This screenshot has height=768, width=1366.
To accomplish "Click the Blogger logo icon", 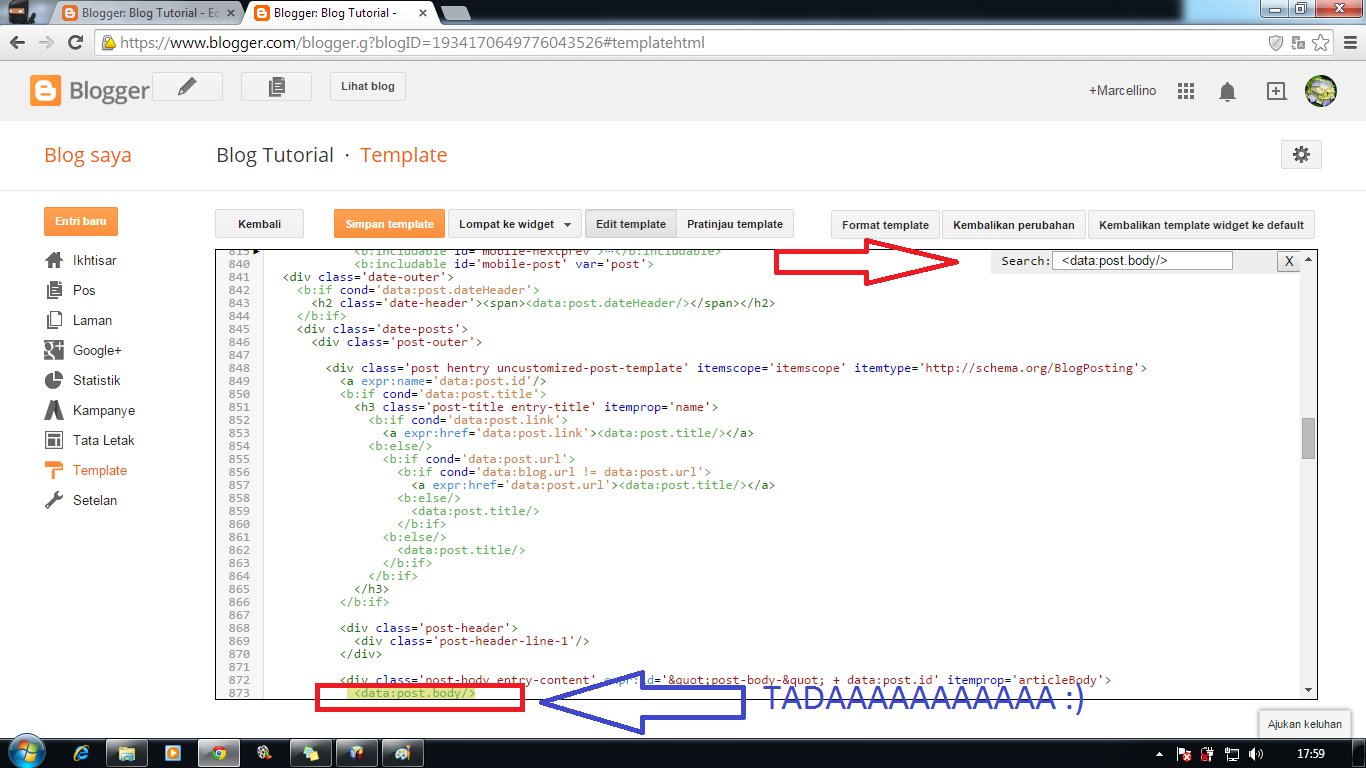I will 46,91.
